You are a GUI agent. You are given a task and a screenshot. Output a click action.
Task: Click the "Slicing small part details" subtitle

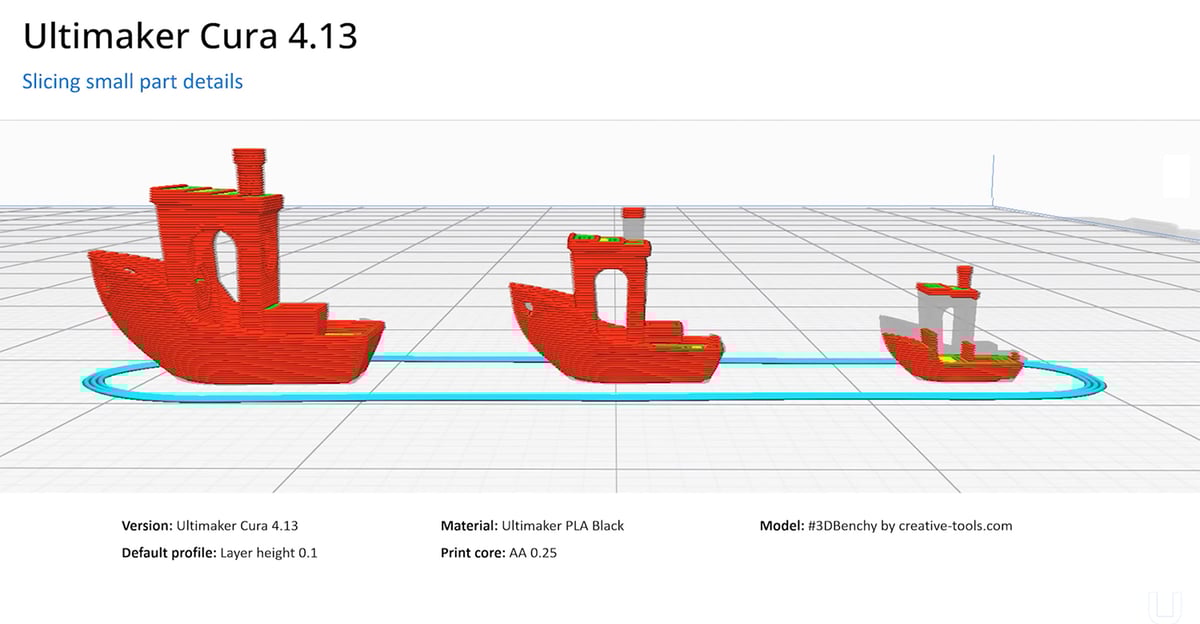tap(132, 82)
